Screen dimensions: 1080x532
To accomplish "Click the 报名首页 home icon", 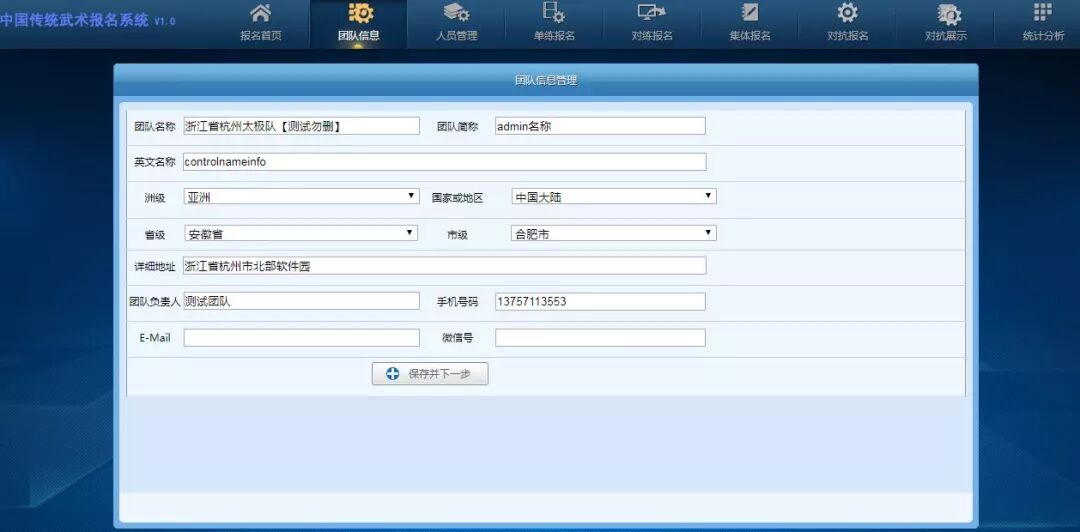I will (260, 14).
